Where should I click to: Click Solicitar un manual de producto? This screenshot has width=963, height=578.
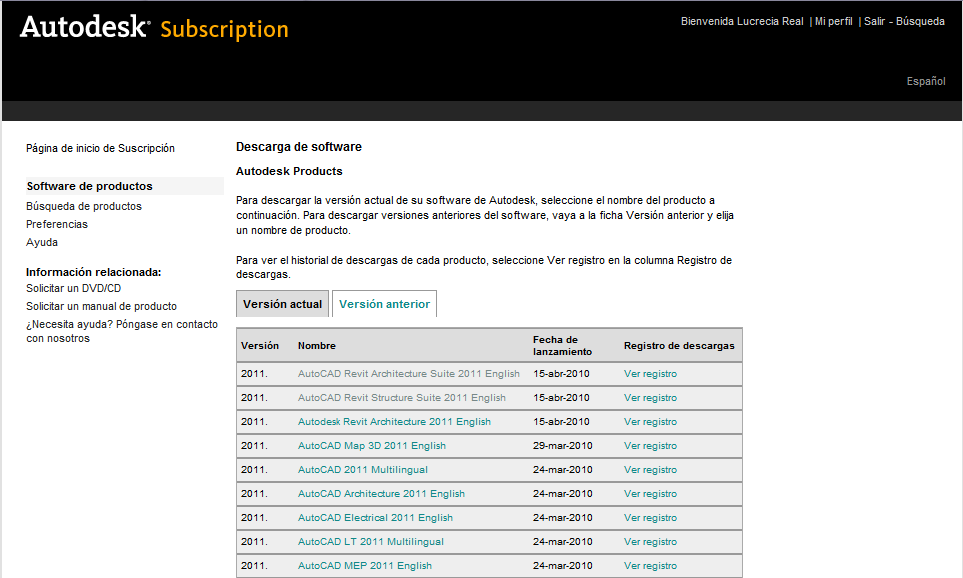click(101, 306)
